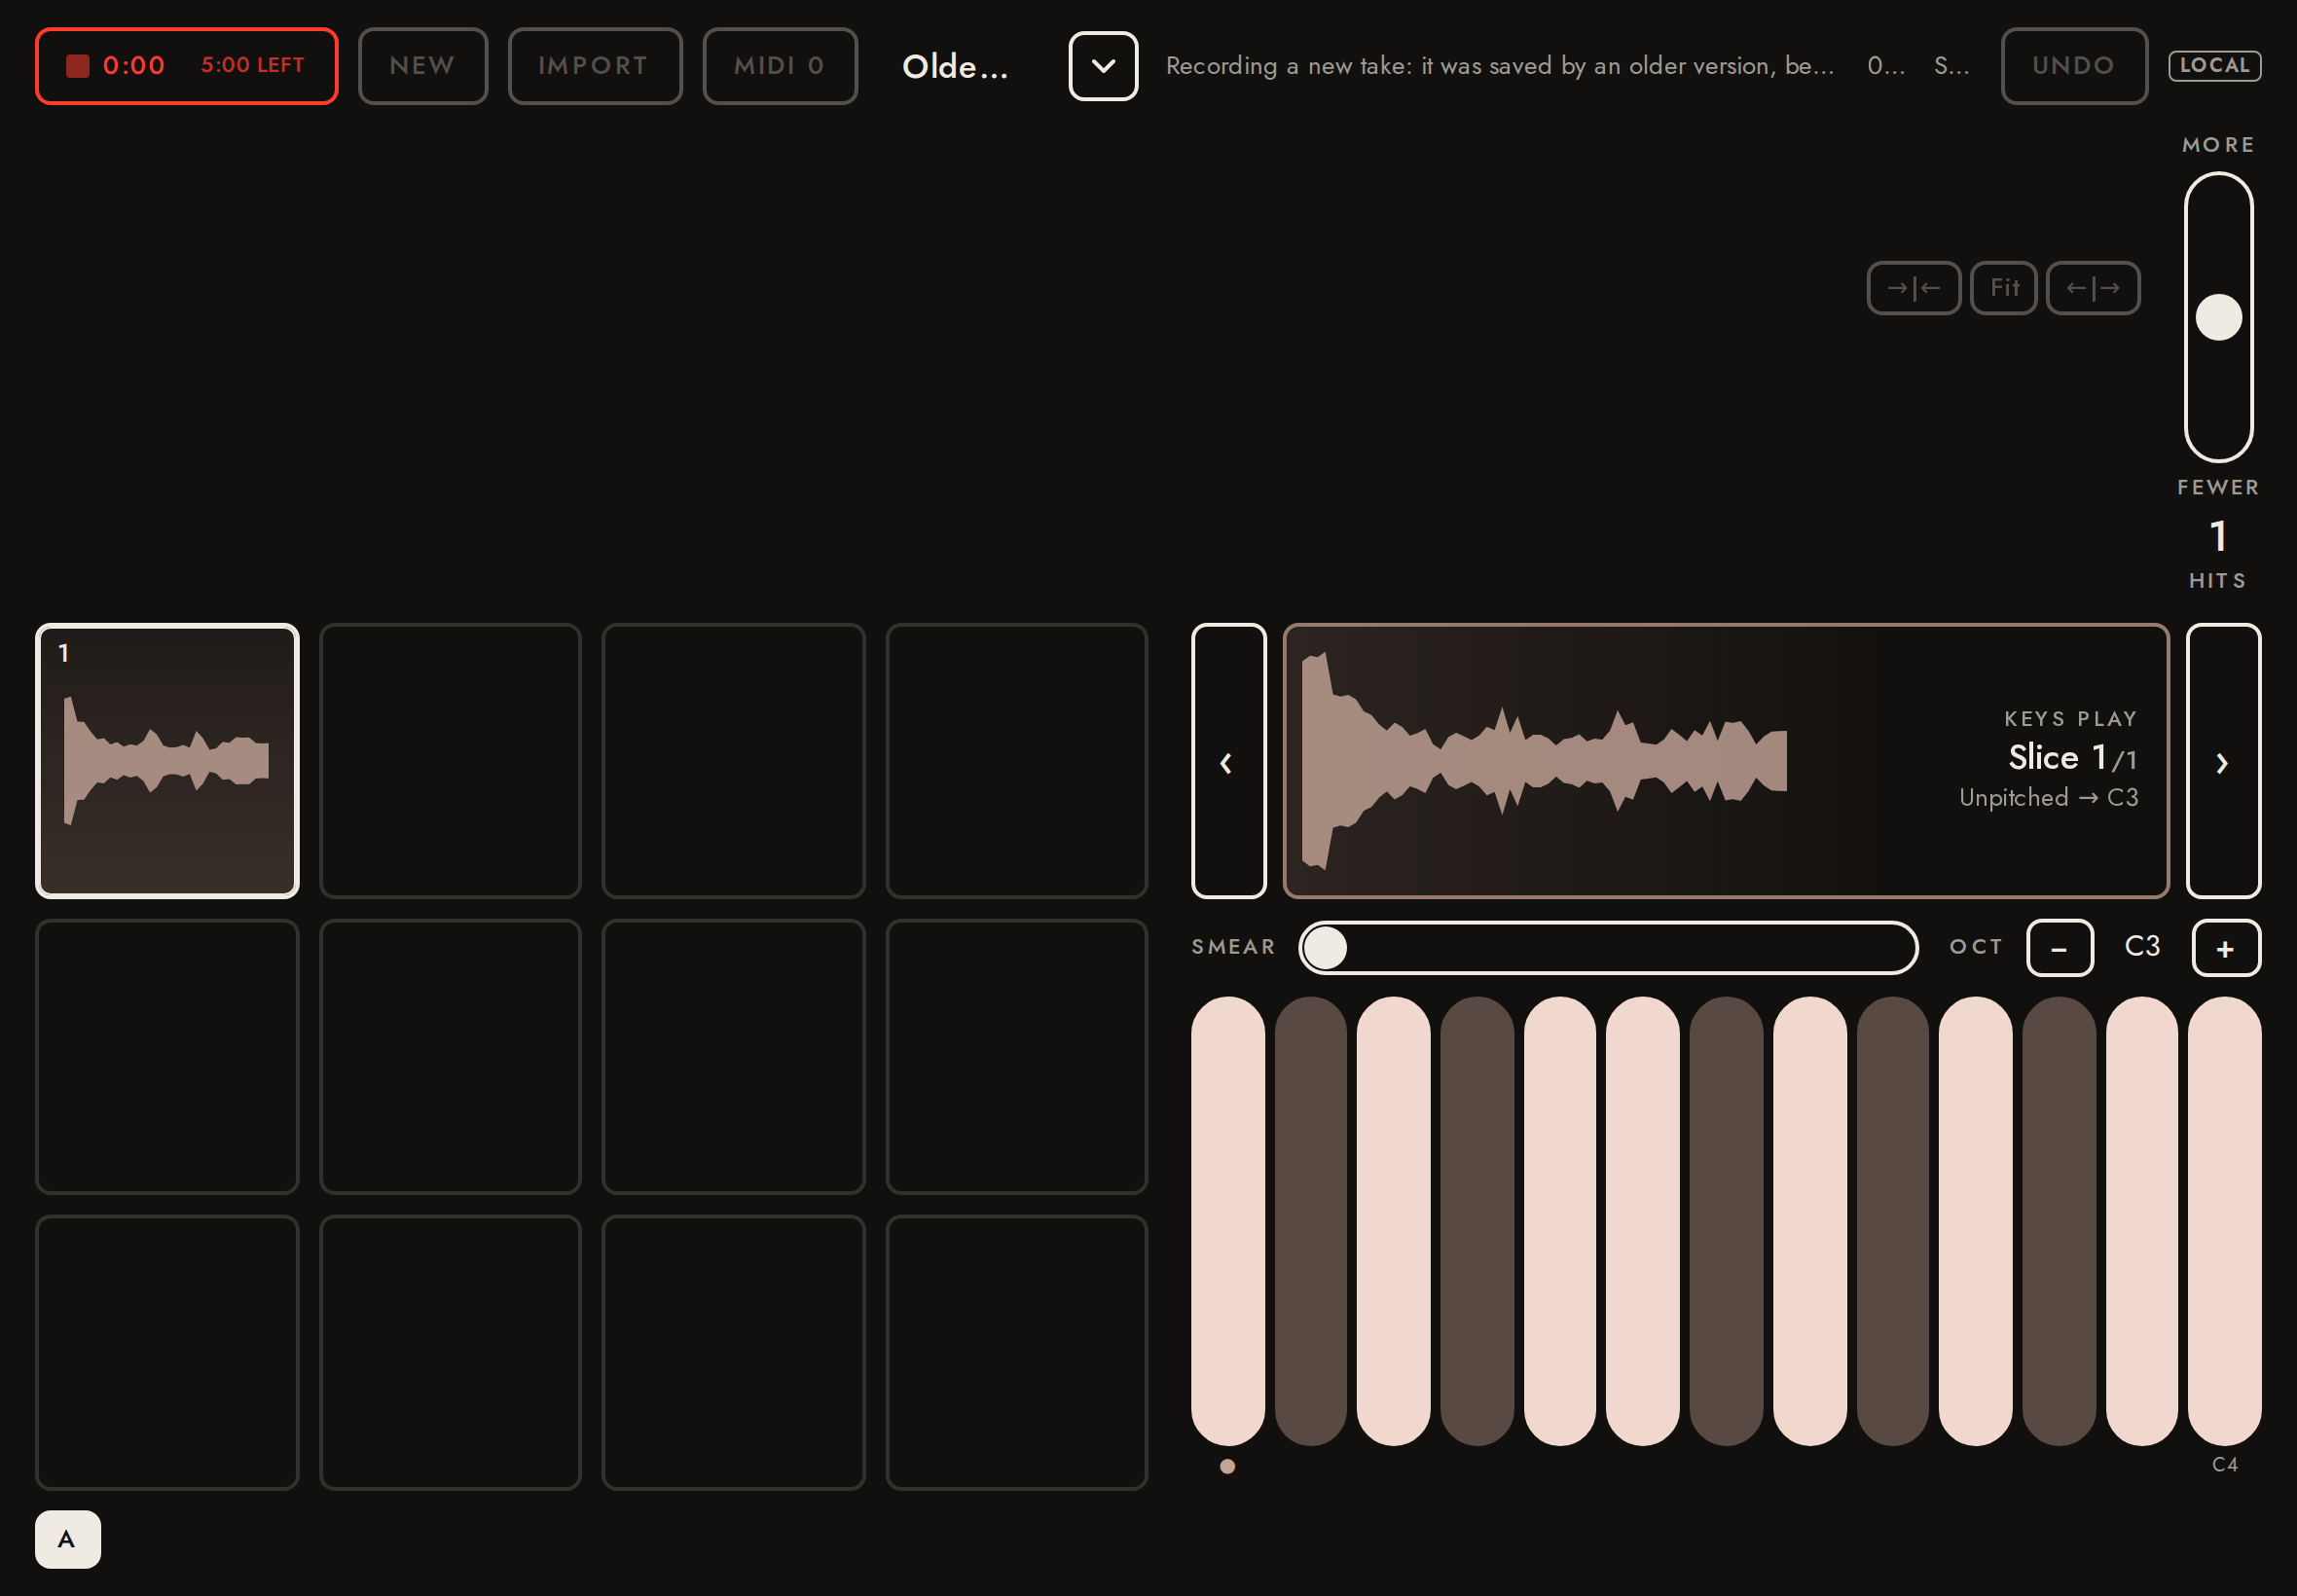
Task: Click the truncated 'S...' label beside UNDO
Action: (1951, 66)
